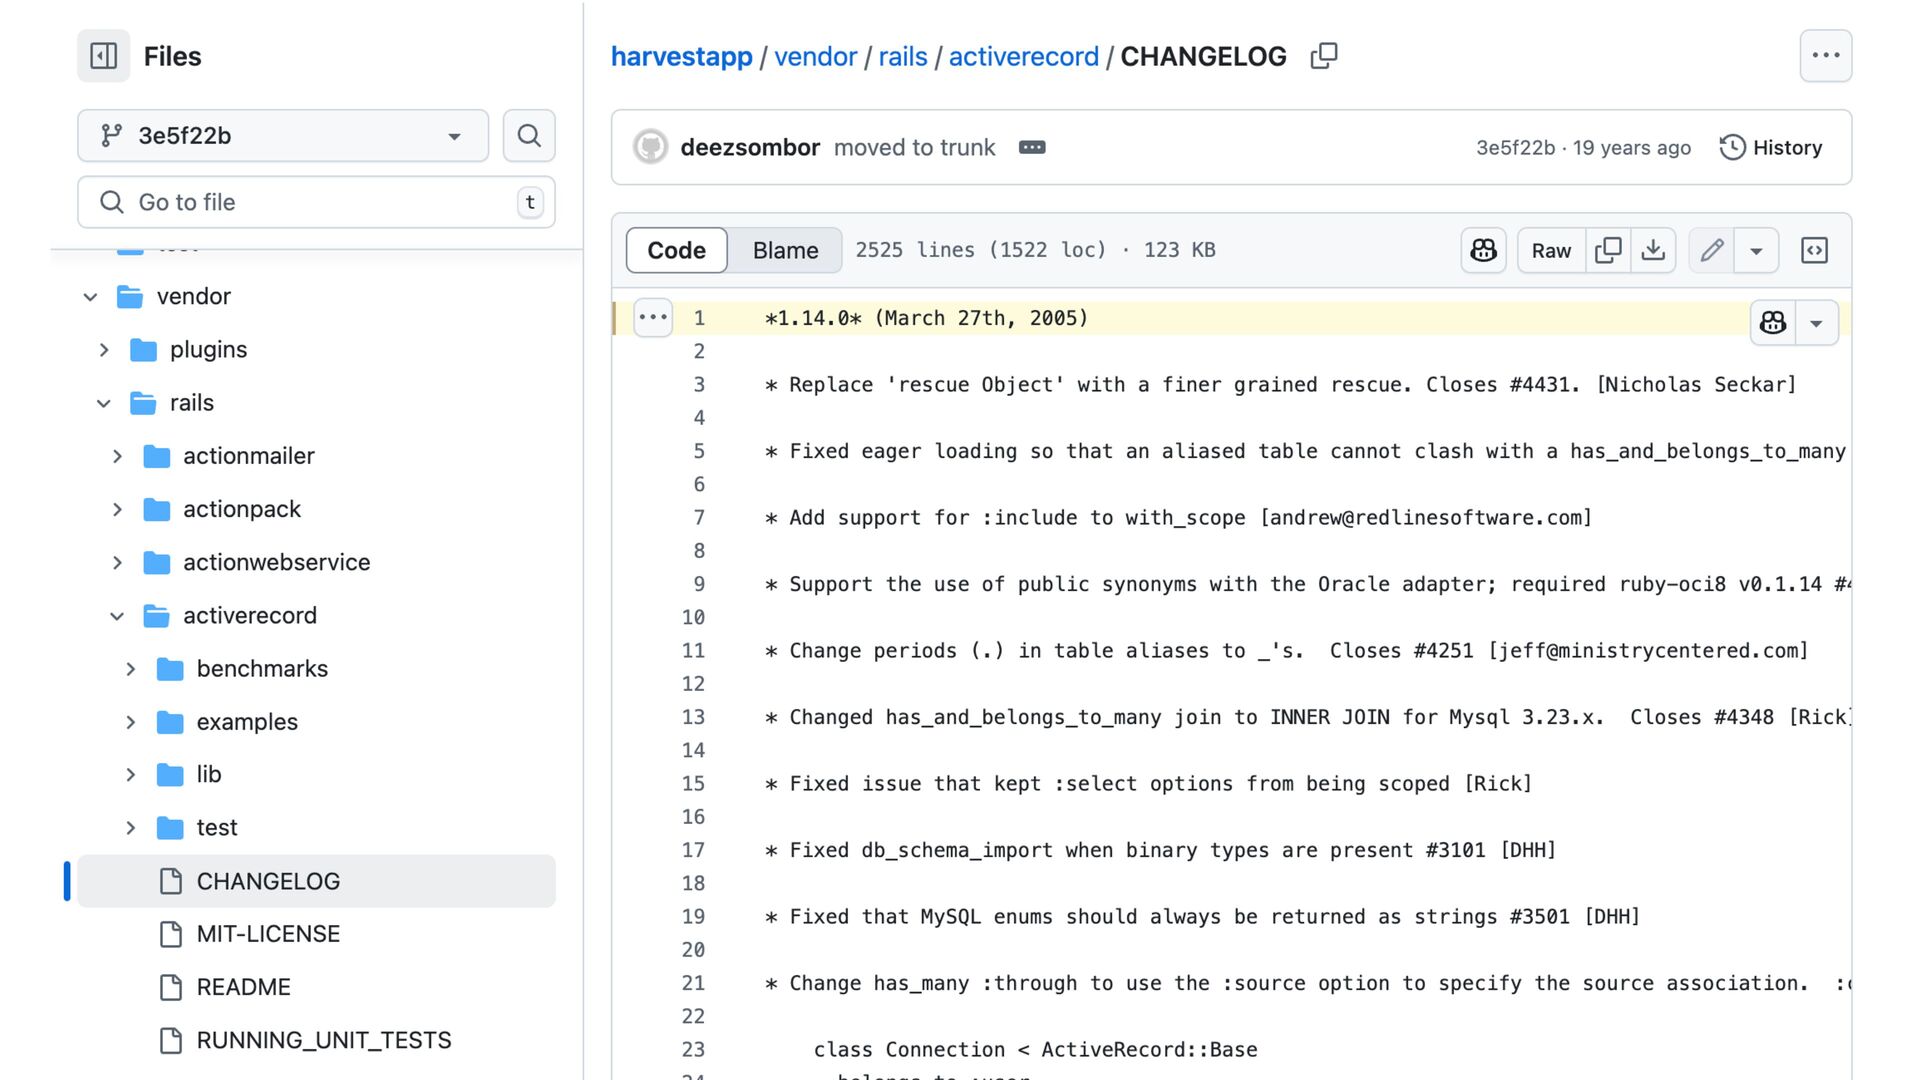Click the search magnifier icon button
The image size is (1920, 1080).
coord(529,135)
